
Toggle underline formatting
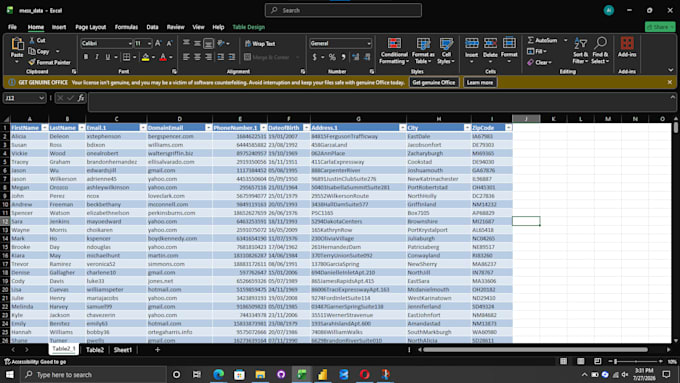point(108,57)
